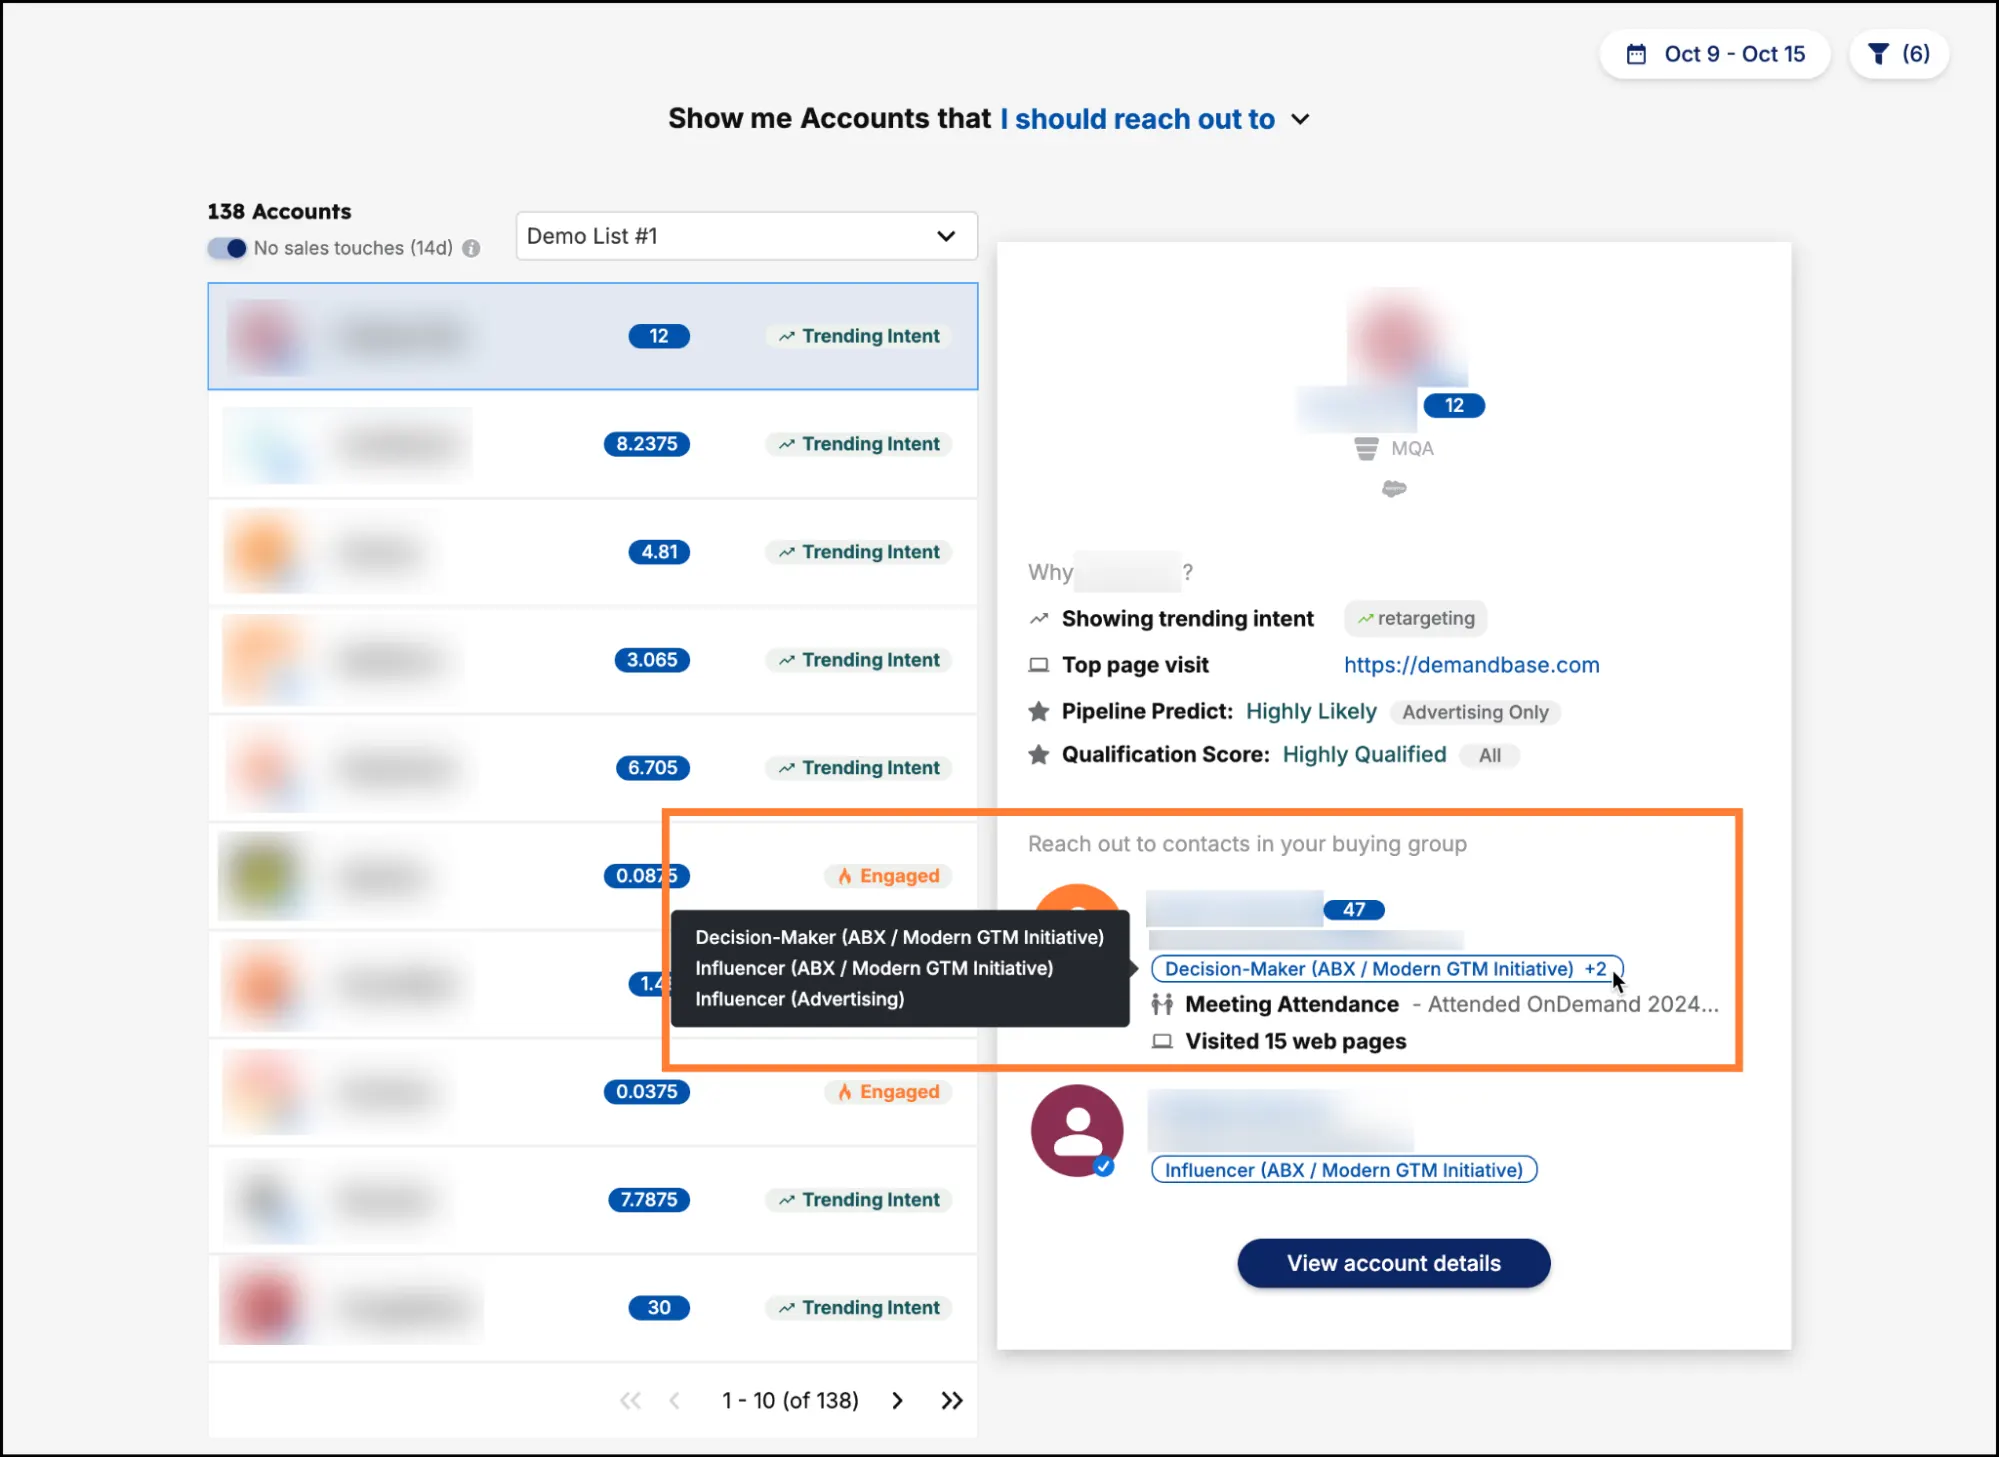Open the calendar date range picker
Image resolution: width=1999 pixels, height=1458 pixels.
(x=1713, y=54)
